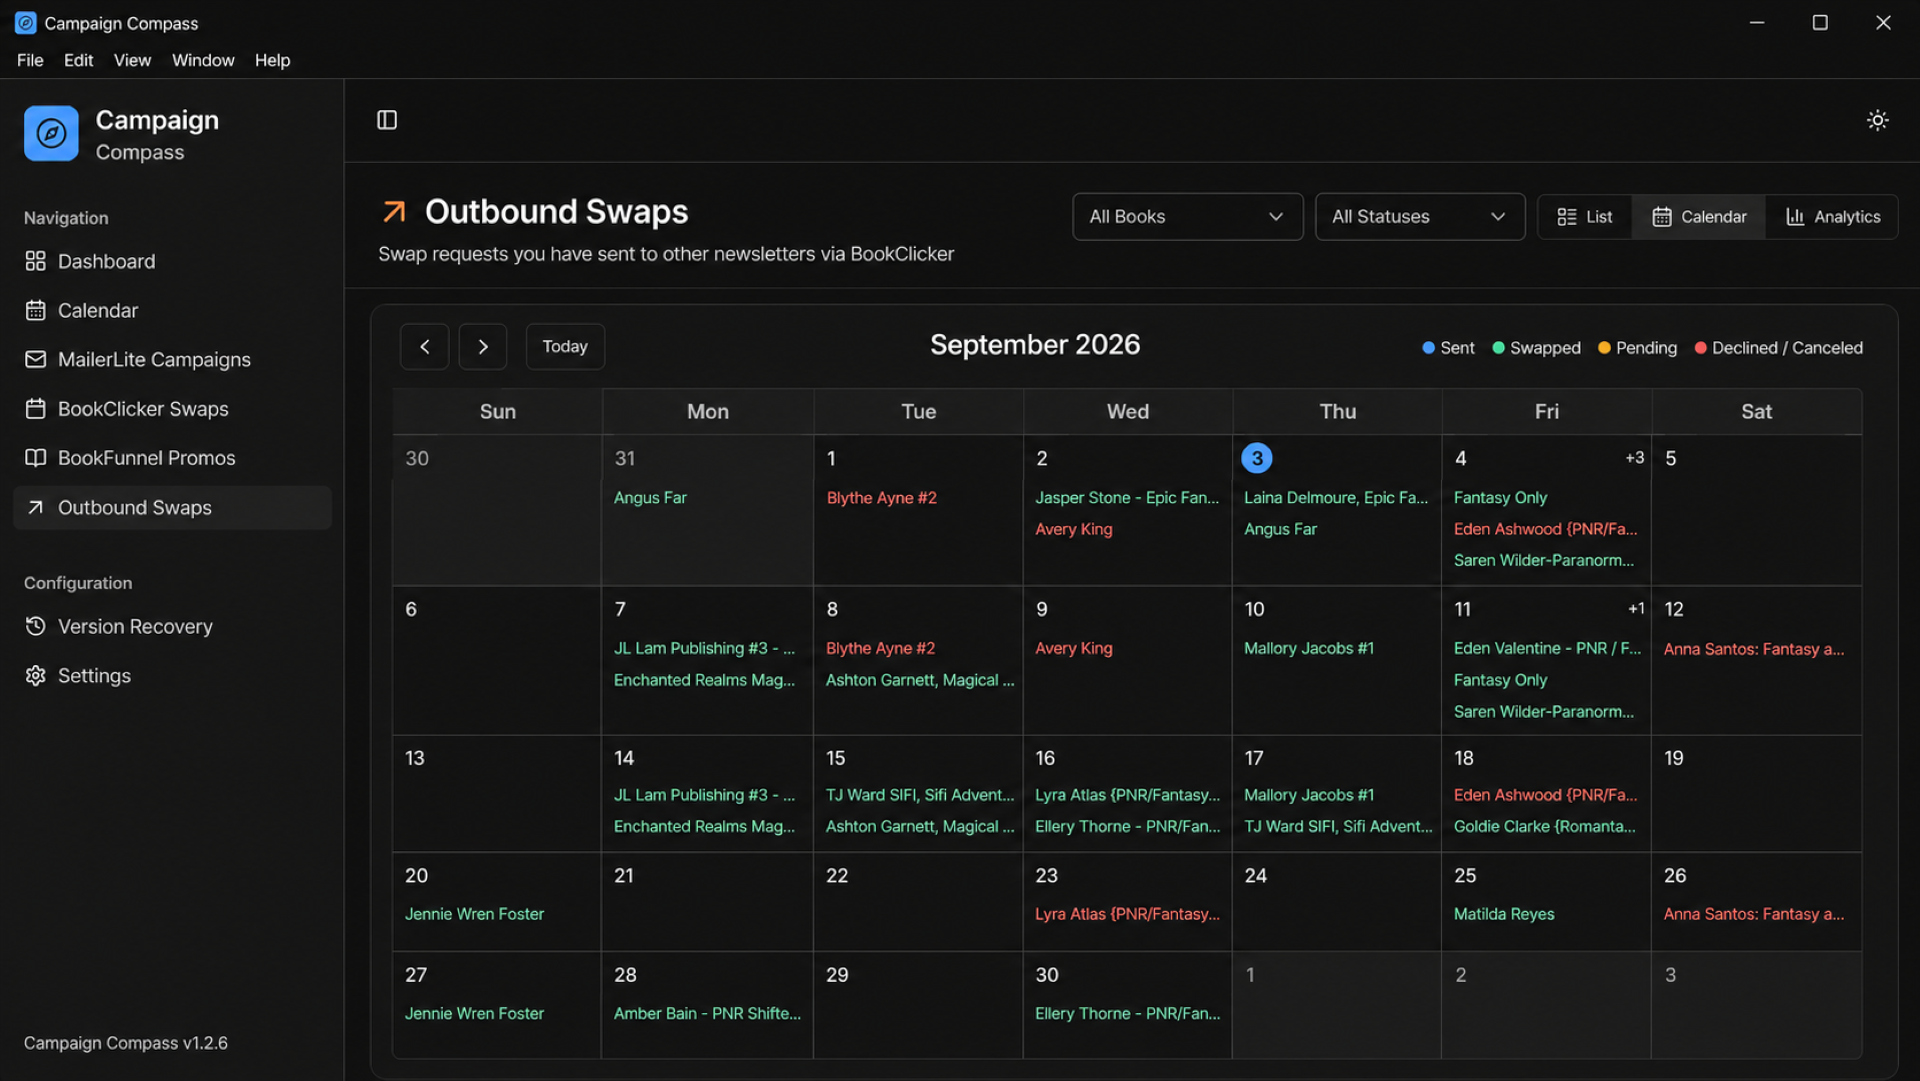Open the View menu
The width and height of the screenshot is (1920, 1081).
pyautogui.click(x=132, y=60)
